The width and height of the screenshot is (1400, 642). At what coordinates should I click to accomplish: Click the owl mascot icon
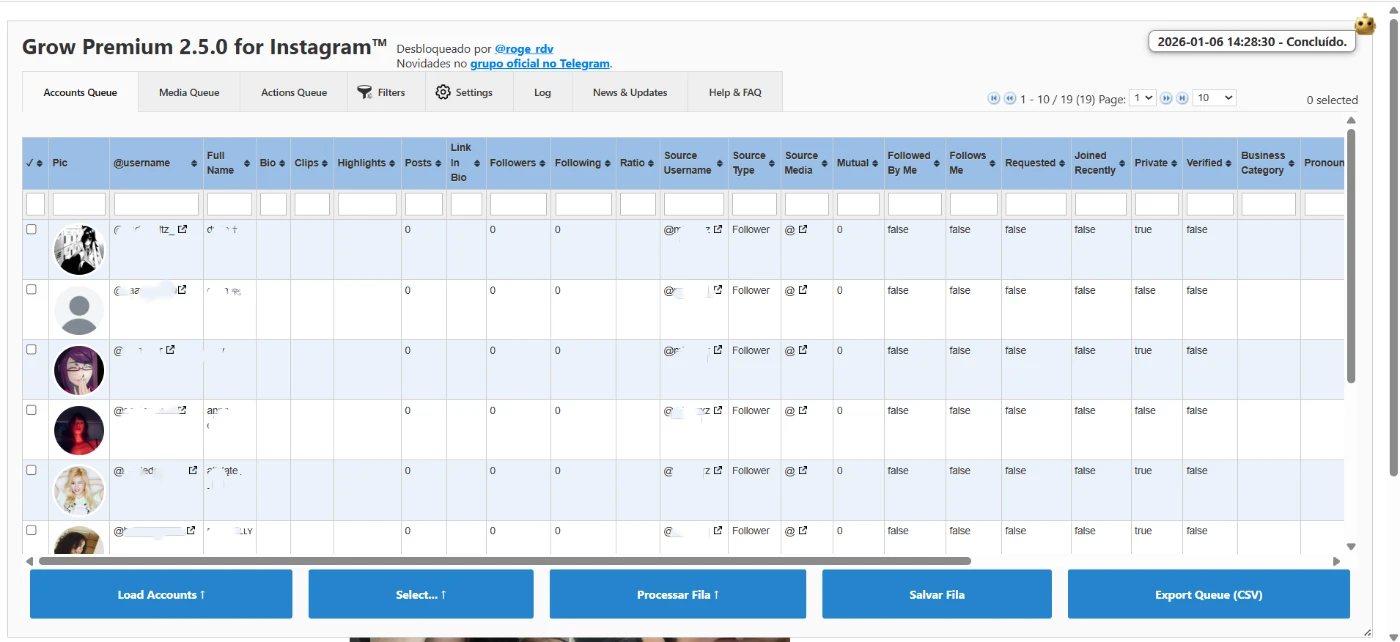pyautogui.click(x=1365, y=24)
